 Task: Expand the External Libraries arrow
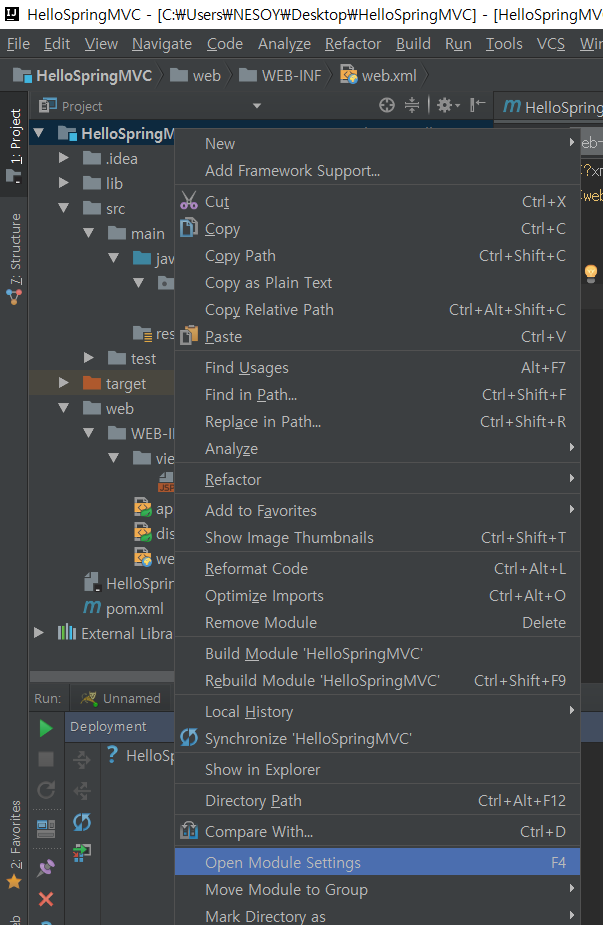(38, 632)
